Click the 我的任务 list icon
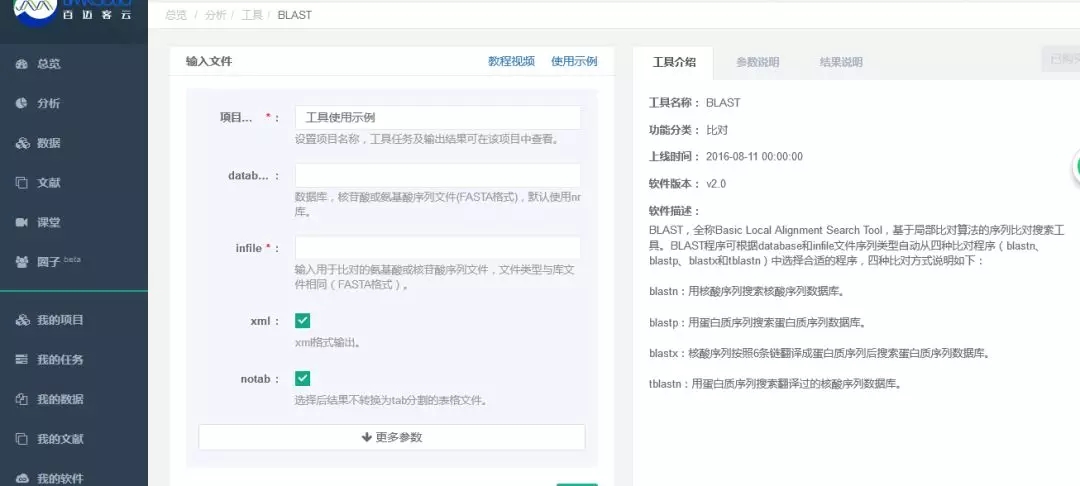 tap(21, 360)
